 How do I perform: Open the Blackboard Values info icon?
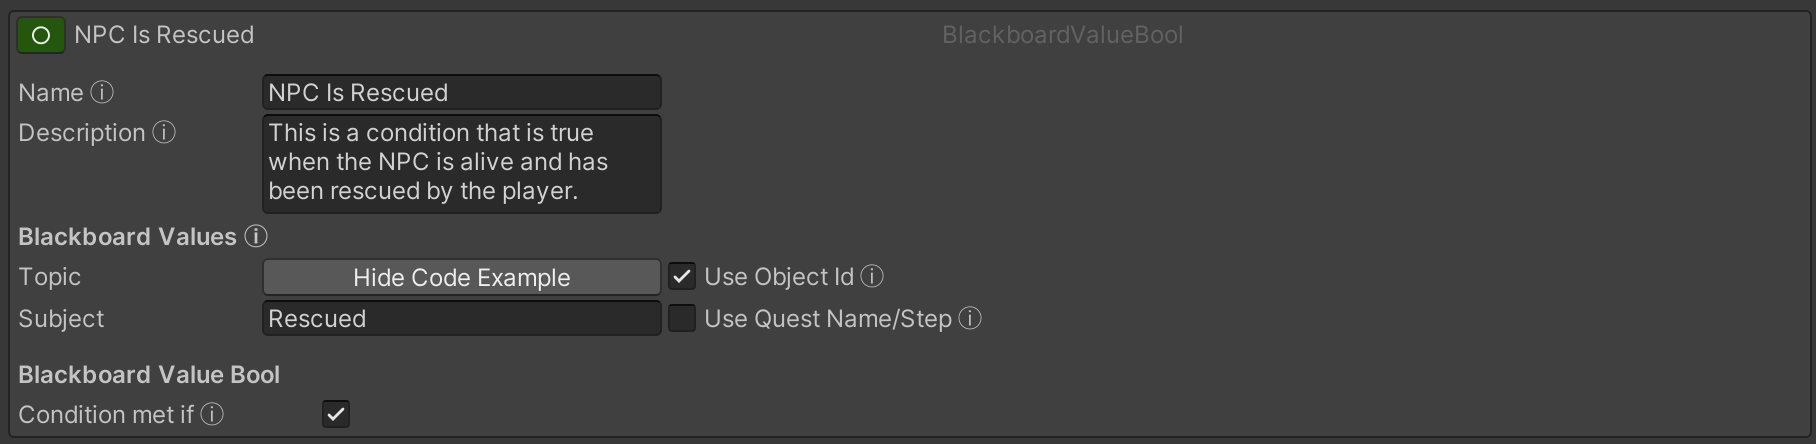(256, 237)
